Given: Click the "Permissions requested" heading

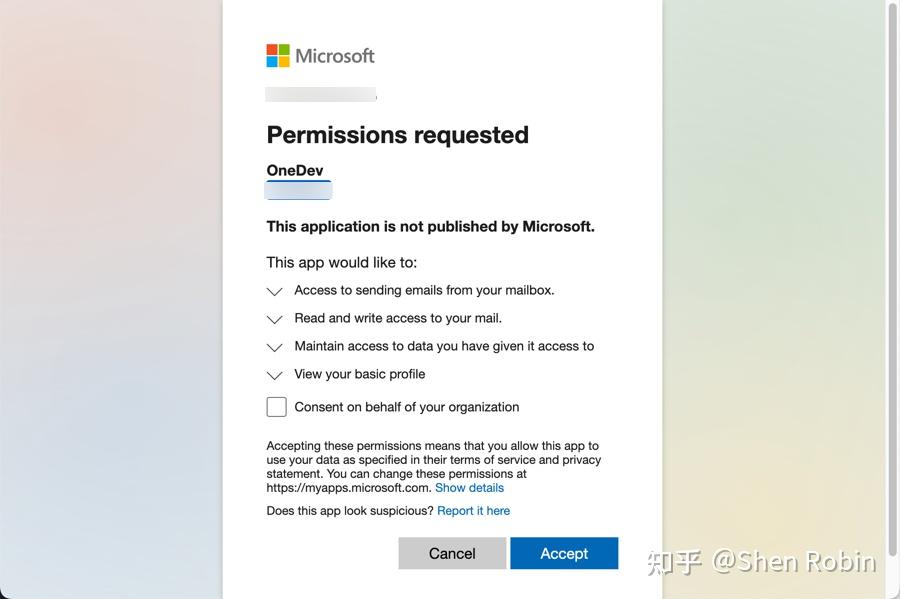Looking at the screenshot, I should [397, 134].
